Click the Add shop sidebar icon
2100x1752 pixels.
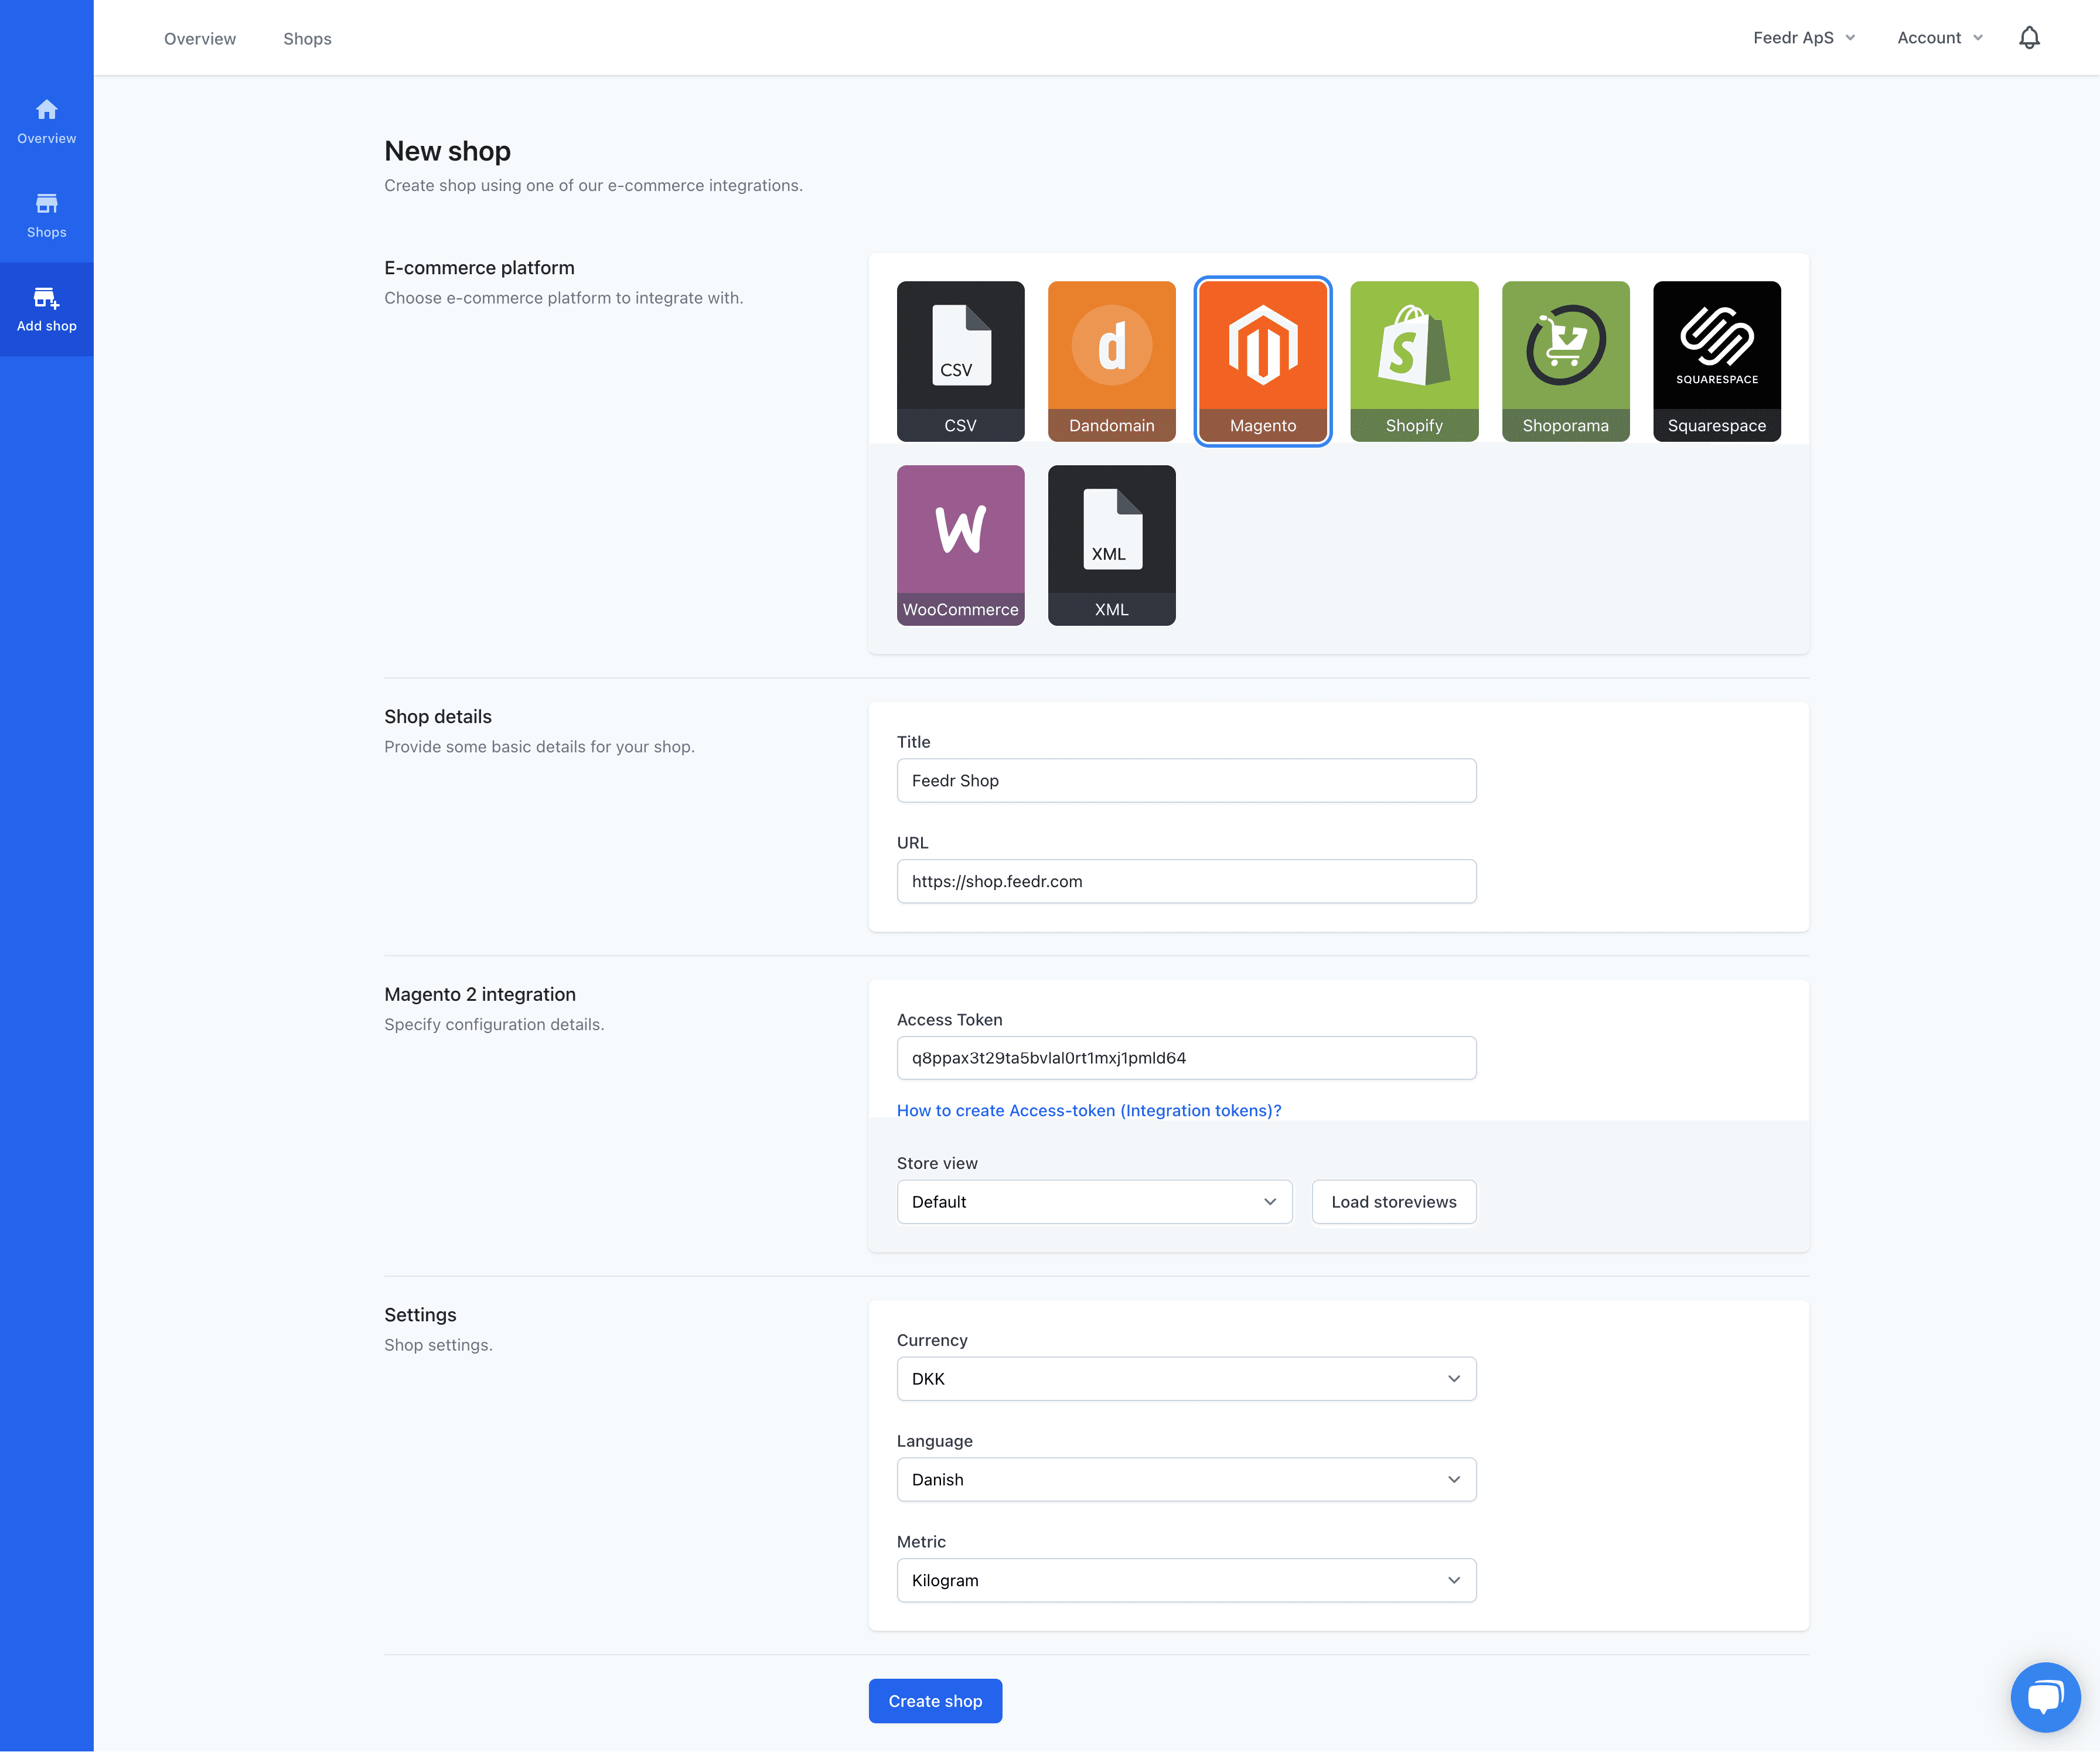[x=46, y=308]
